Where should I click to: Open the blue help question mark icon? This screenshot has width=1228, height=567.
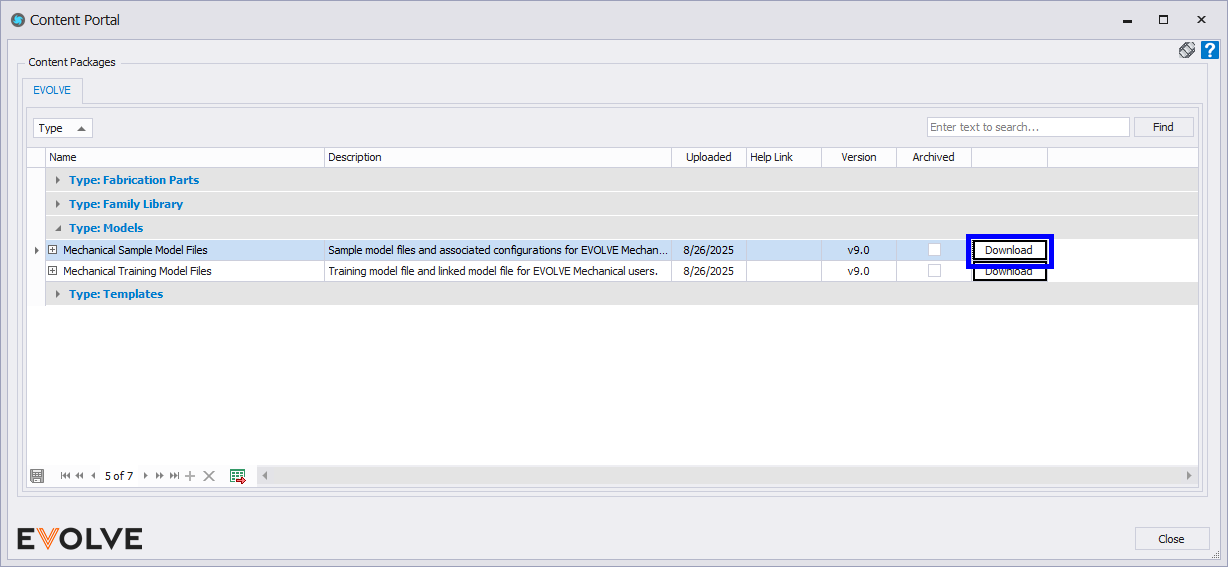point(1209,50)
